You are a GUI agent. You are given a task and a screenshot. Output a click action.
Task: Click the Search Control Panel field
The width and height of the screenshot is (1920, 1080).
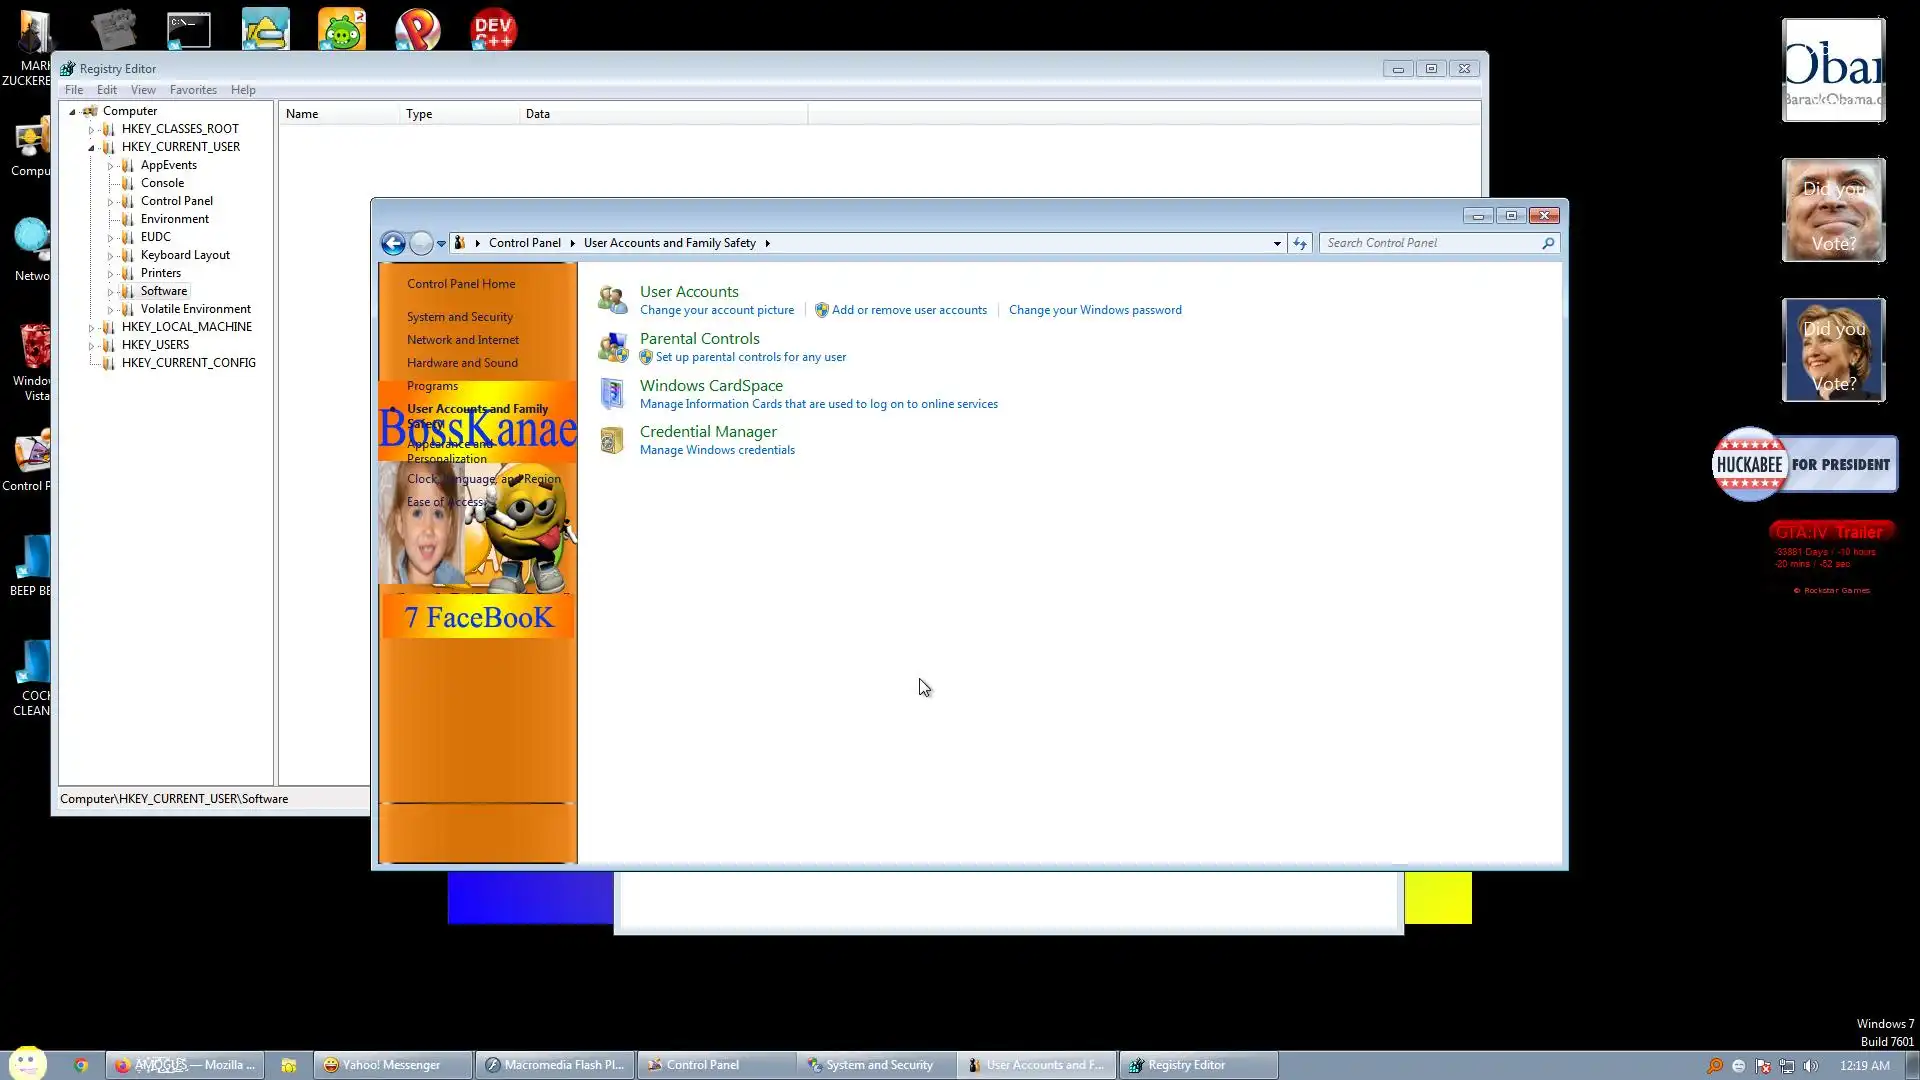(1430, 243)
